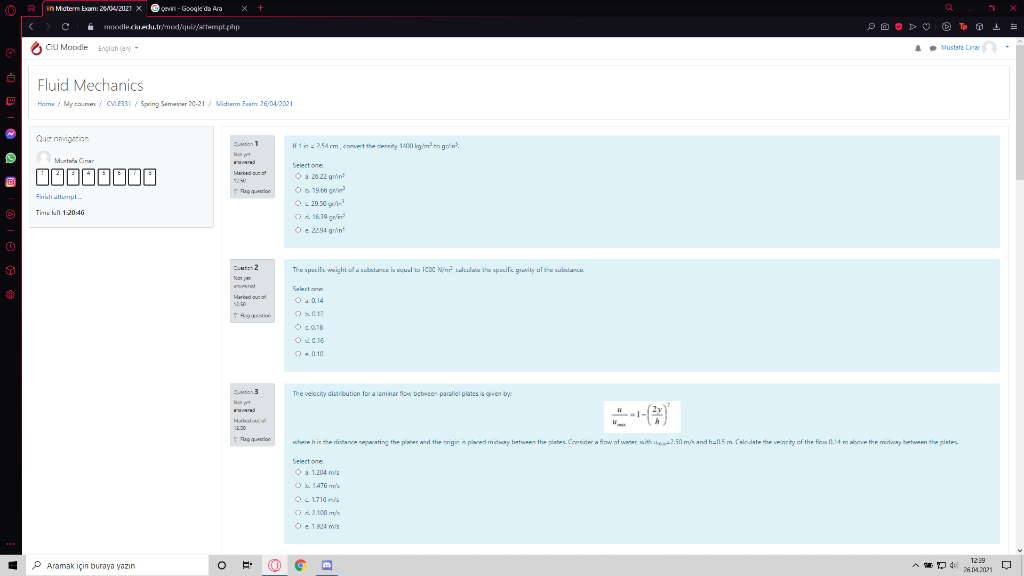Screen dimensions: 1024x576
Task: Open Opera easy setup menu icon
Action: pos(1014,27)
